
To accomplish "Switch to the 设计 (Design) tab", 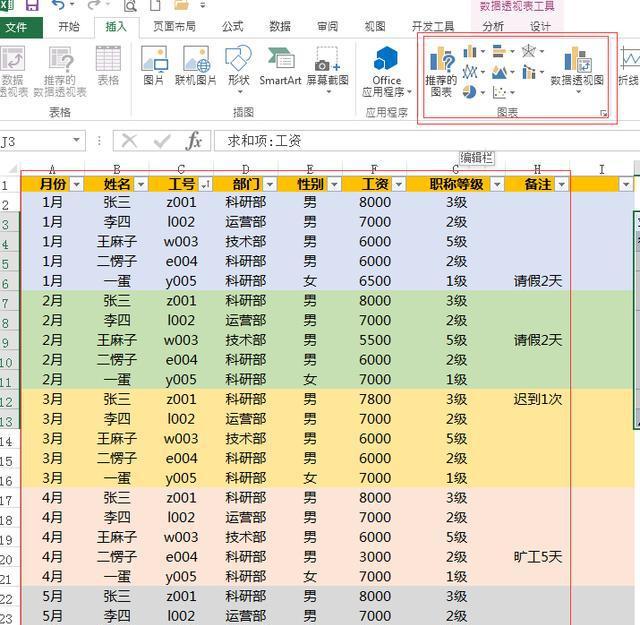I will tap(540, 27).
